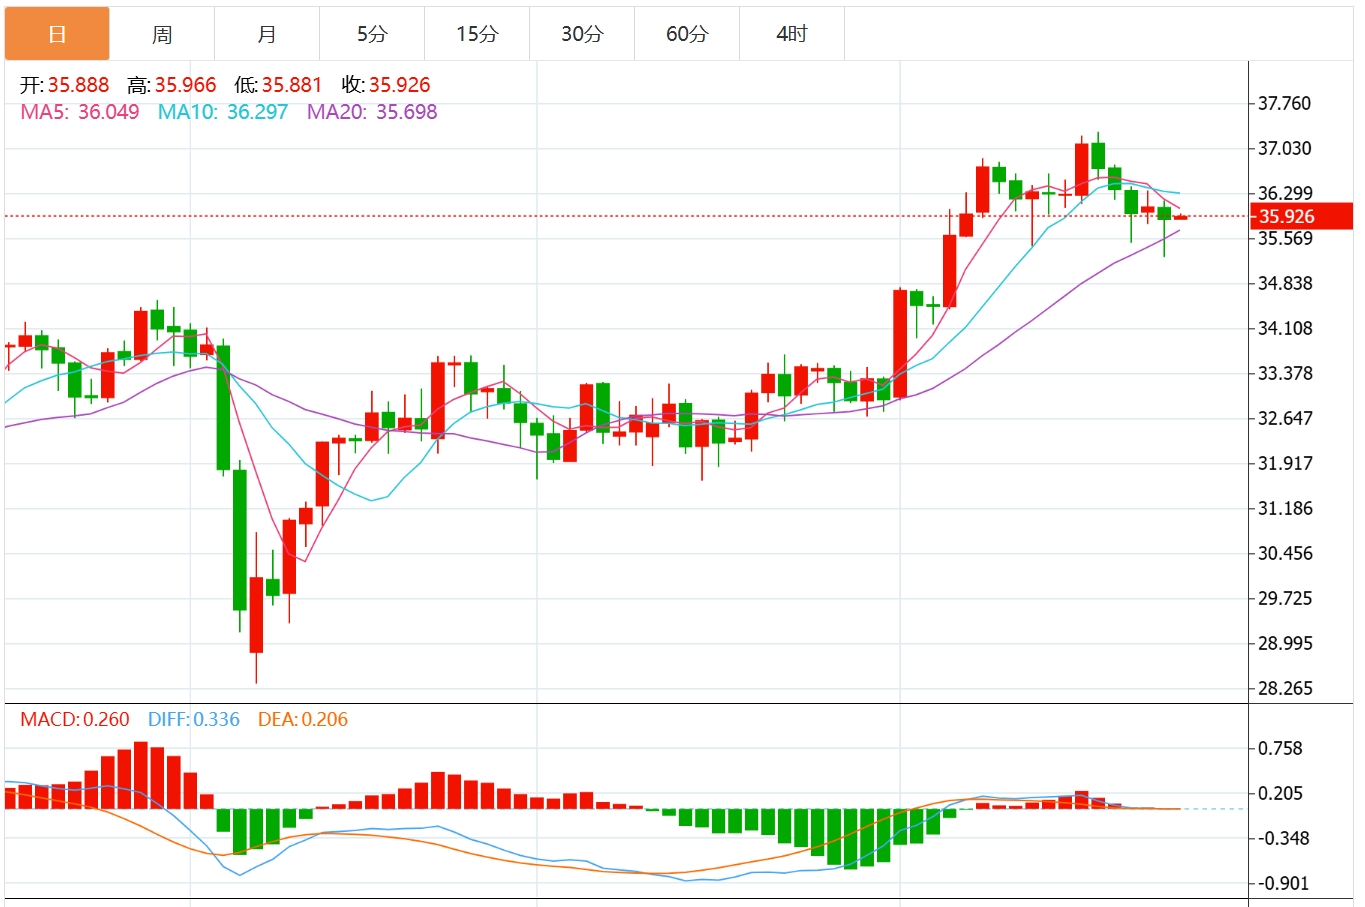Viewport: 1365px width, 907px height.
Task: Open the 60分 sixty-minute tab
Action: [687, 34]
